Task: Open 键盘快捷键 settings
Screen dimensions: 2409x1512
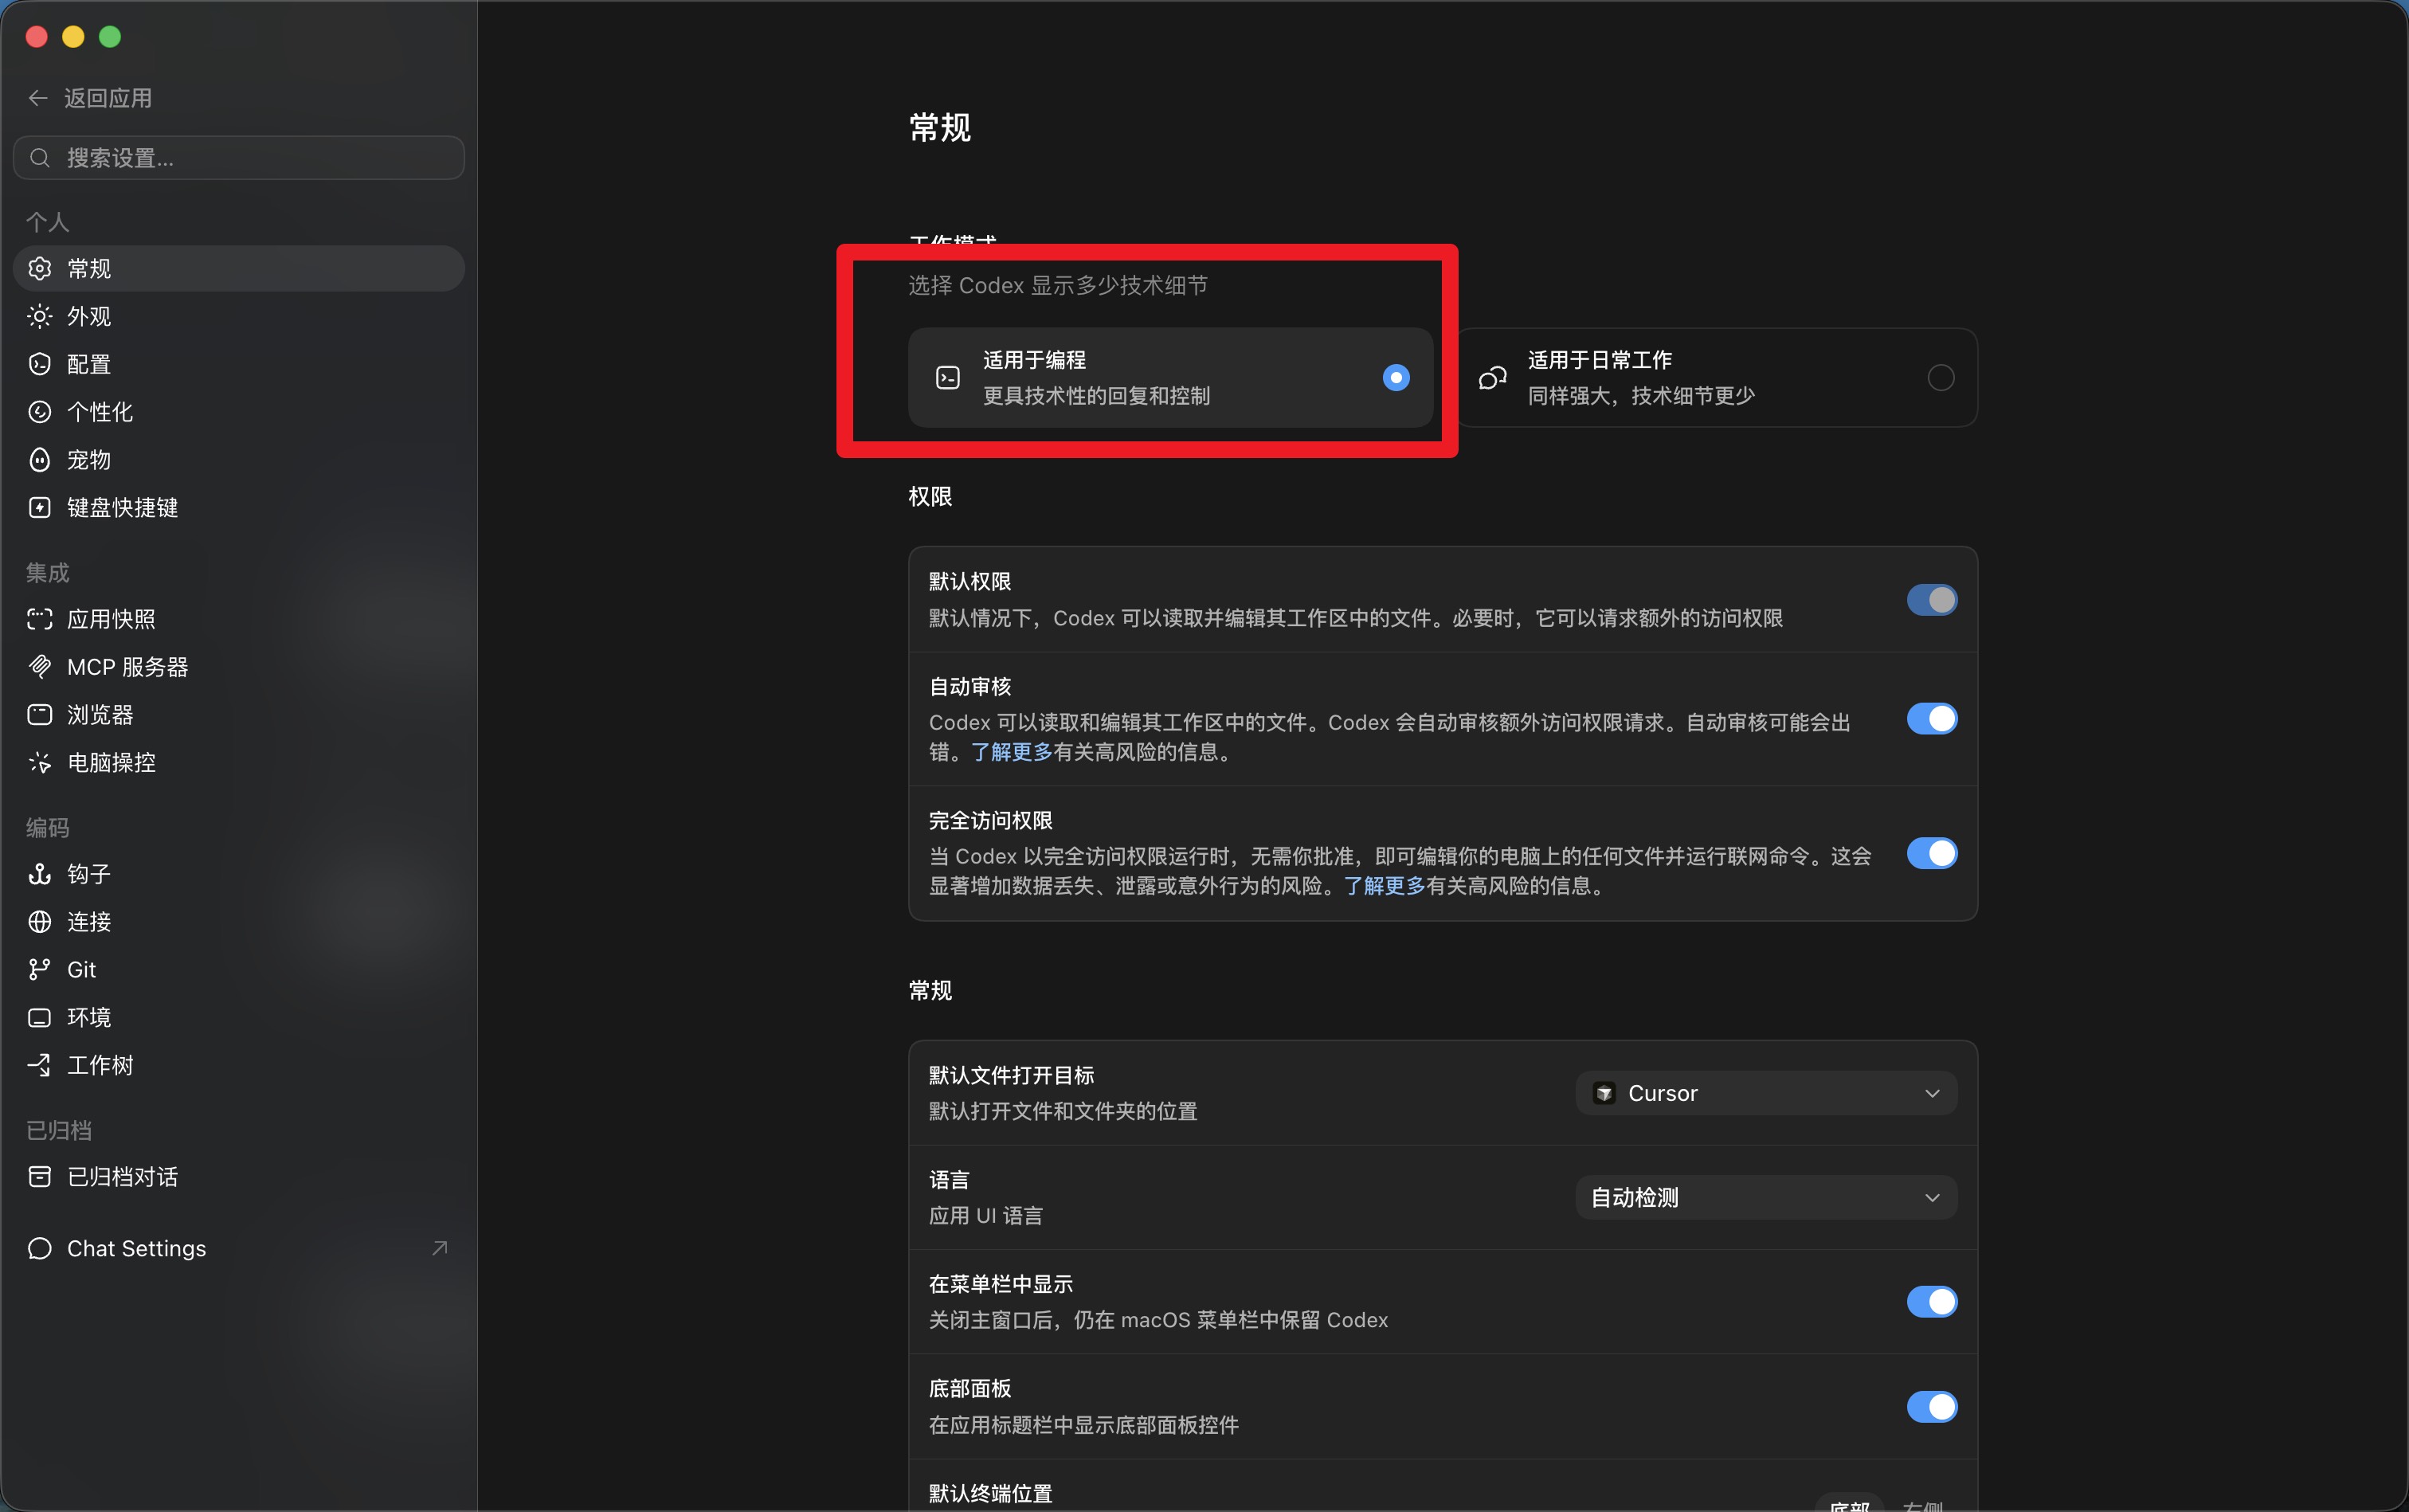Action: point(239,508)
